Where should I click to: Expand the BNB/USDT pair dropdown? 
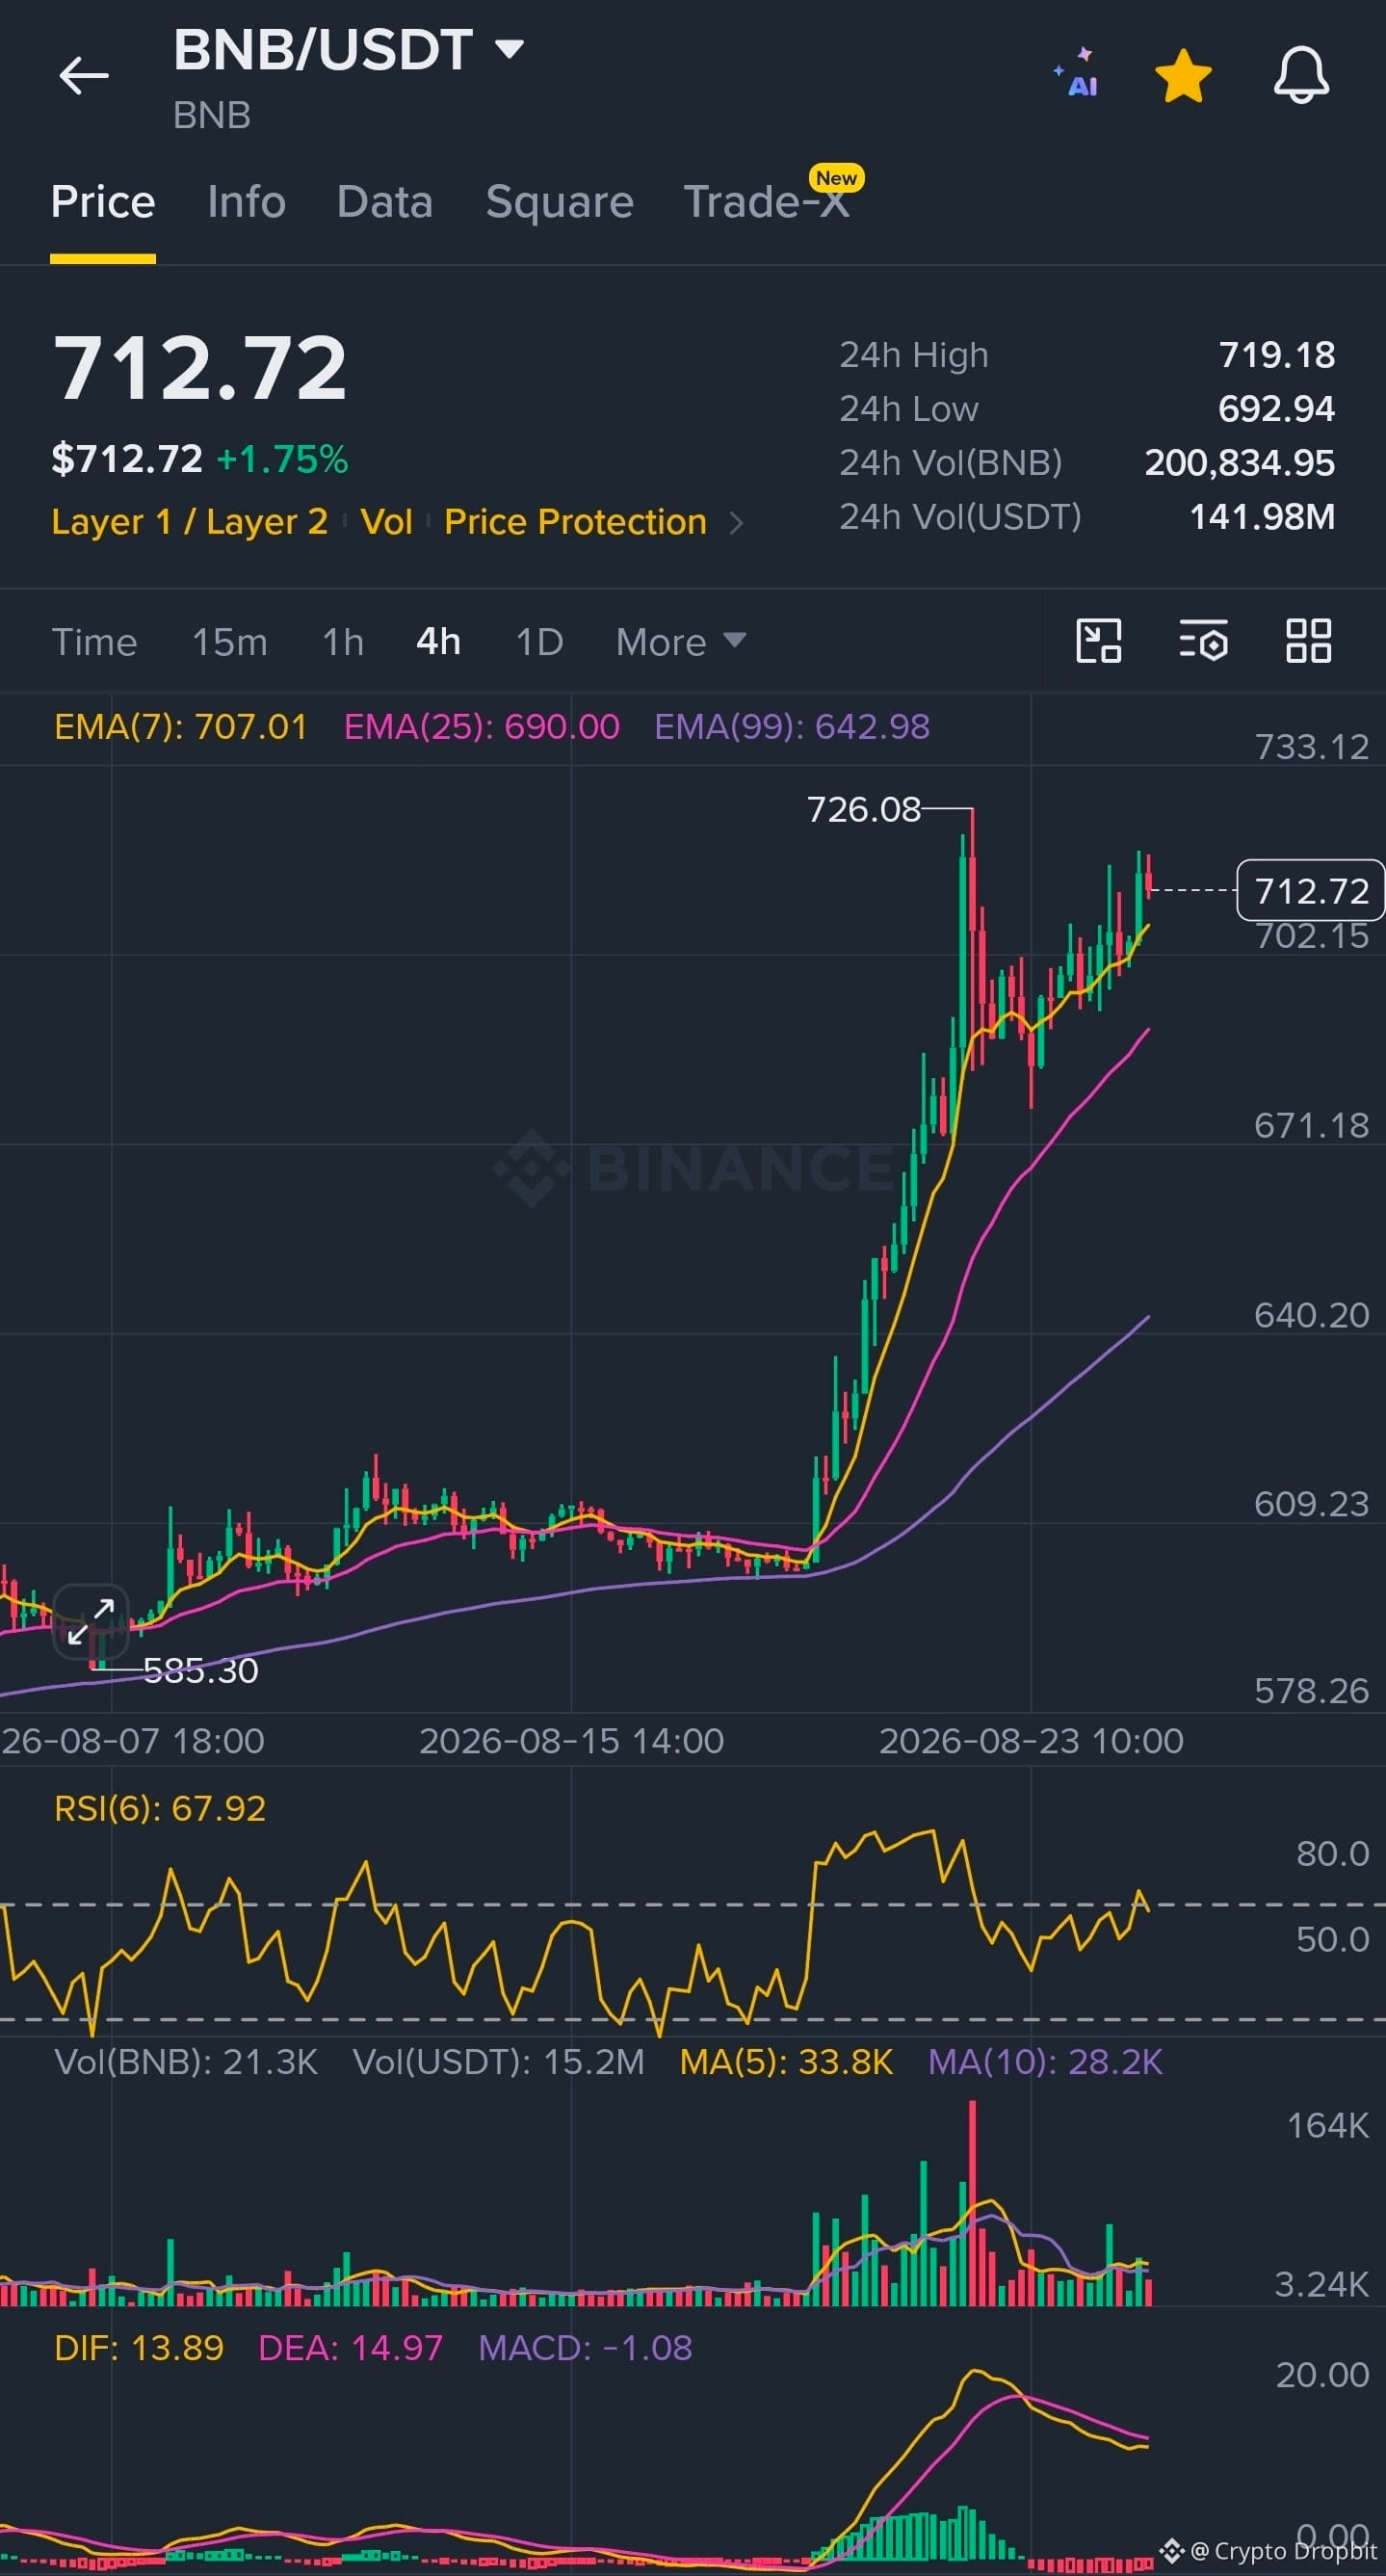point(509,49)
